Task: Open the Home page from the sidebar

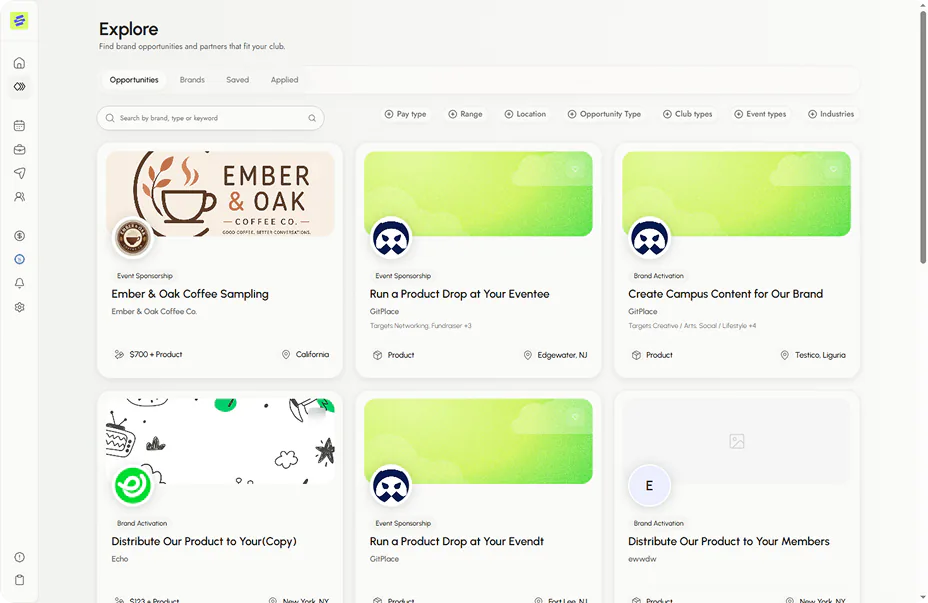Action: click(x=20, y=63)
